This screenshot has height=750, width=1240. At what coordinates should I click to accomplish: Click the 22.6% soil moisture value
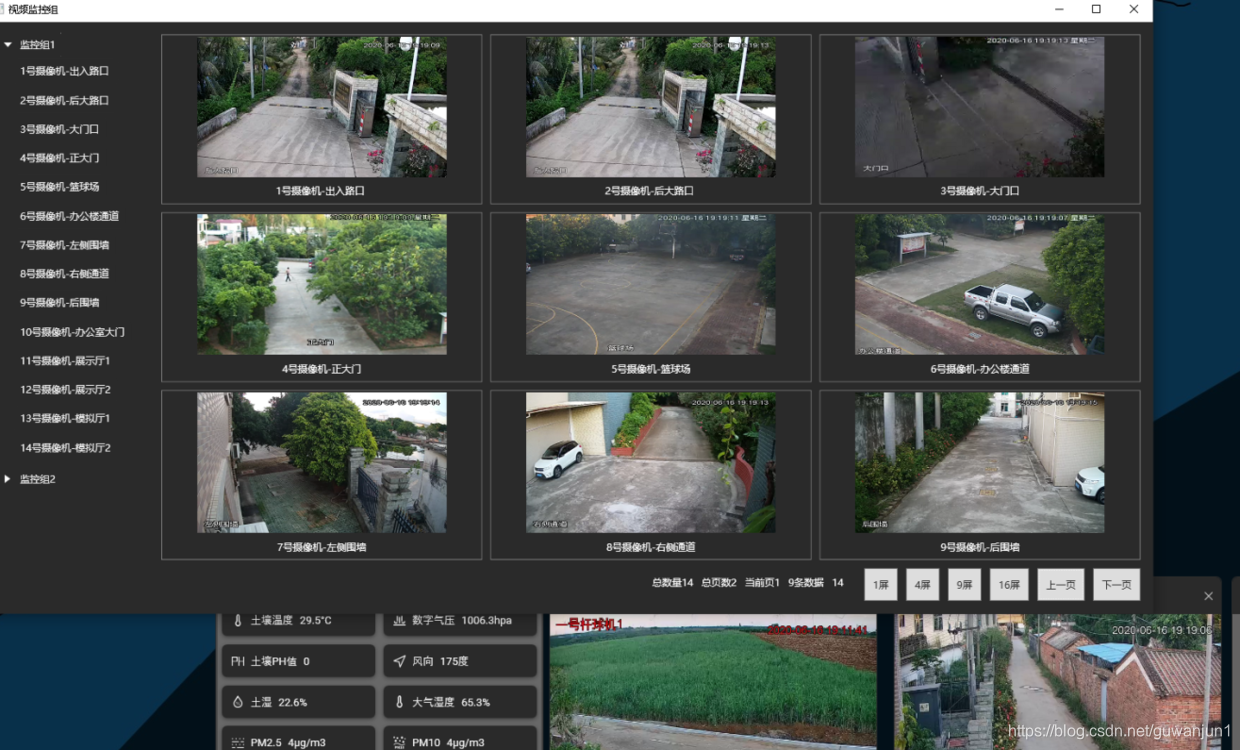pyautogui.click(x=292, y=702)
